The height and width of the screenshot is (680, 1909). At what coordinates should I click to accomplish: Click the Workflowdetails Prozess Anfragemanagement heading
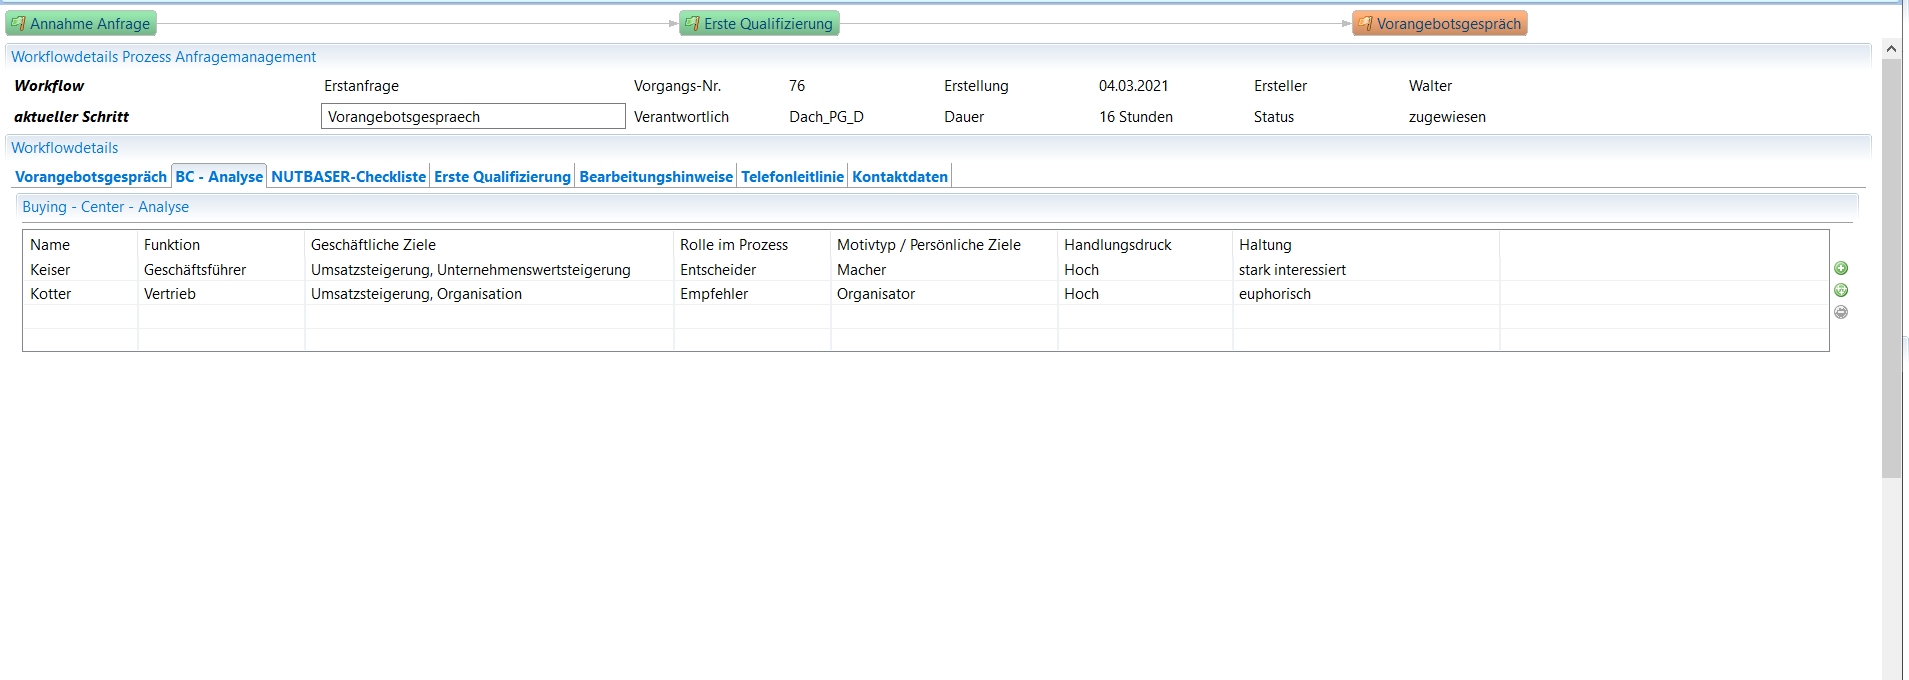163,57
